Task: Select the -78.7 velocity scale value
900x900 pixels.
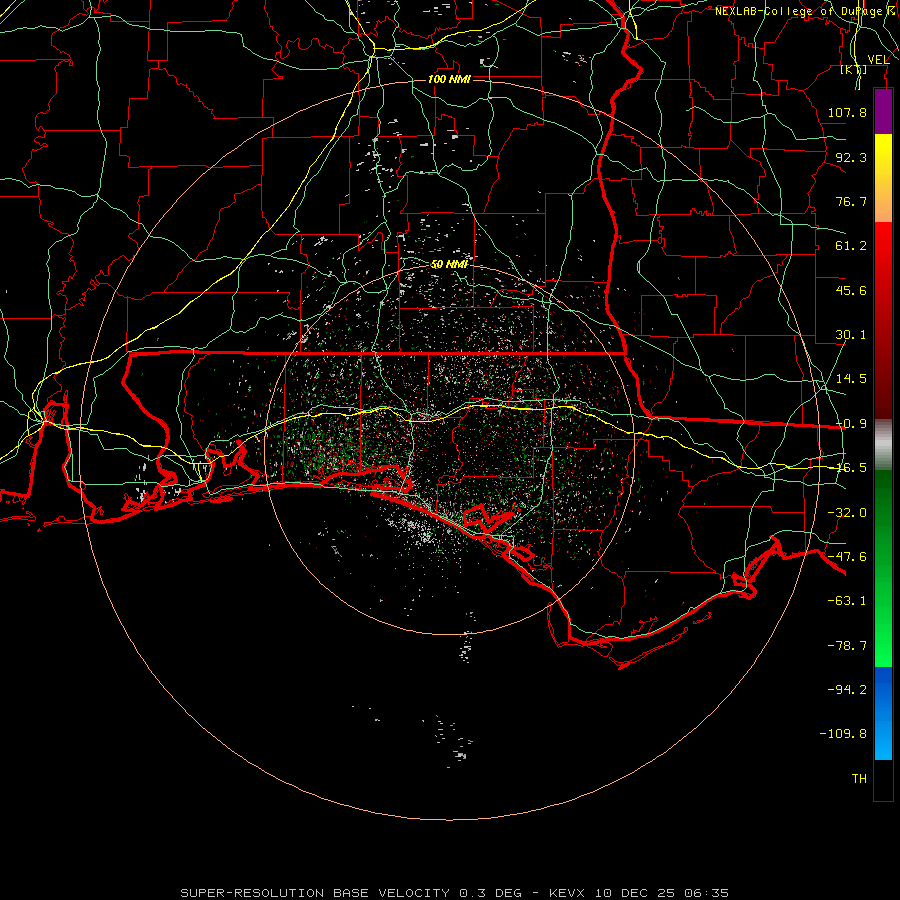Action: (x=847, y=646)
